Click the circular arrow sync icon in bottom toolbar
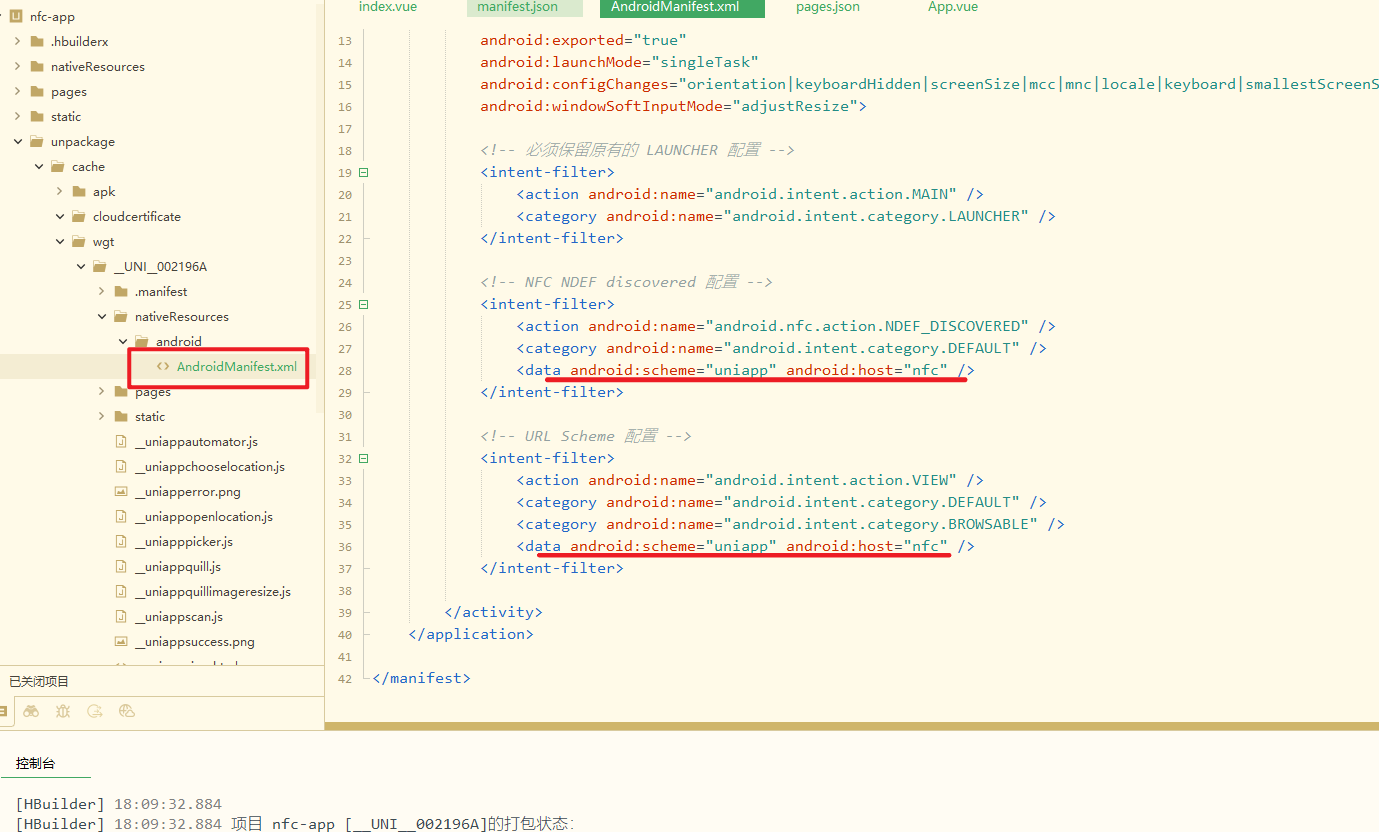The width and height of the screenshot is (1379, 832). click(x=95, y=711)
